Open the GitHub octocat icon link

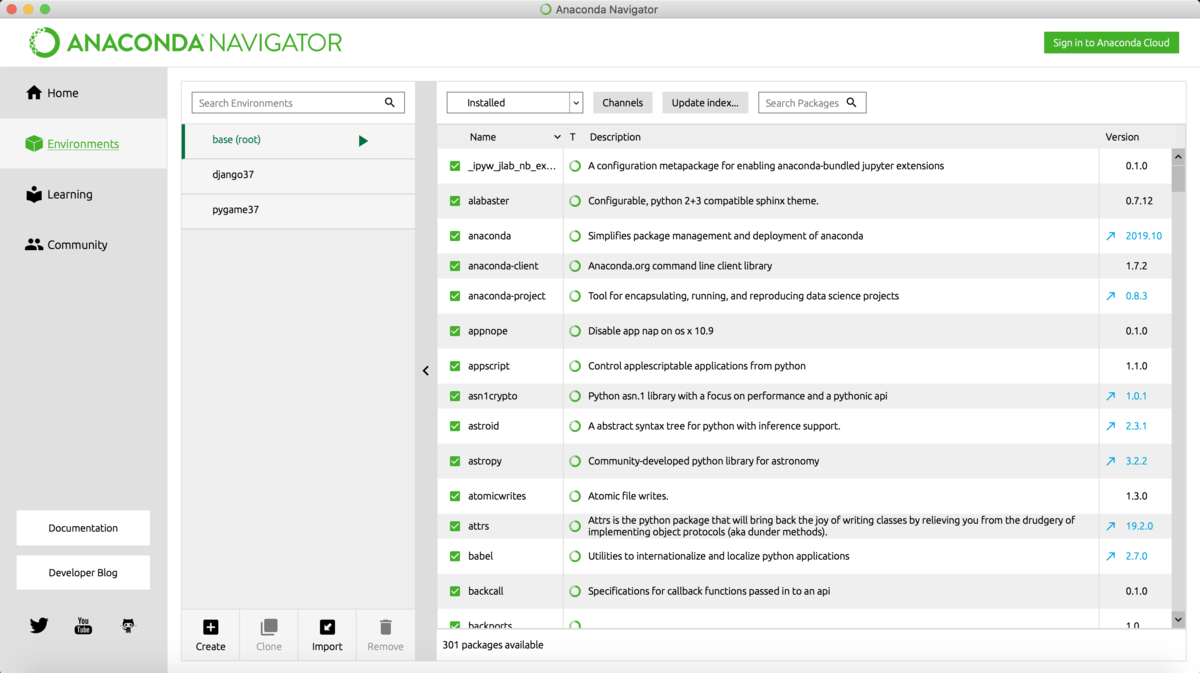pos(128,626)
